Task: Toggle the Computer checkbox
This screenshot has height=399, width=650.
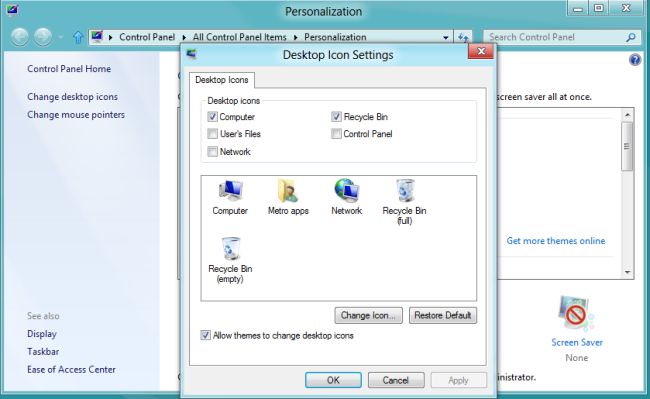Action: 212,117
